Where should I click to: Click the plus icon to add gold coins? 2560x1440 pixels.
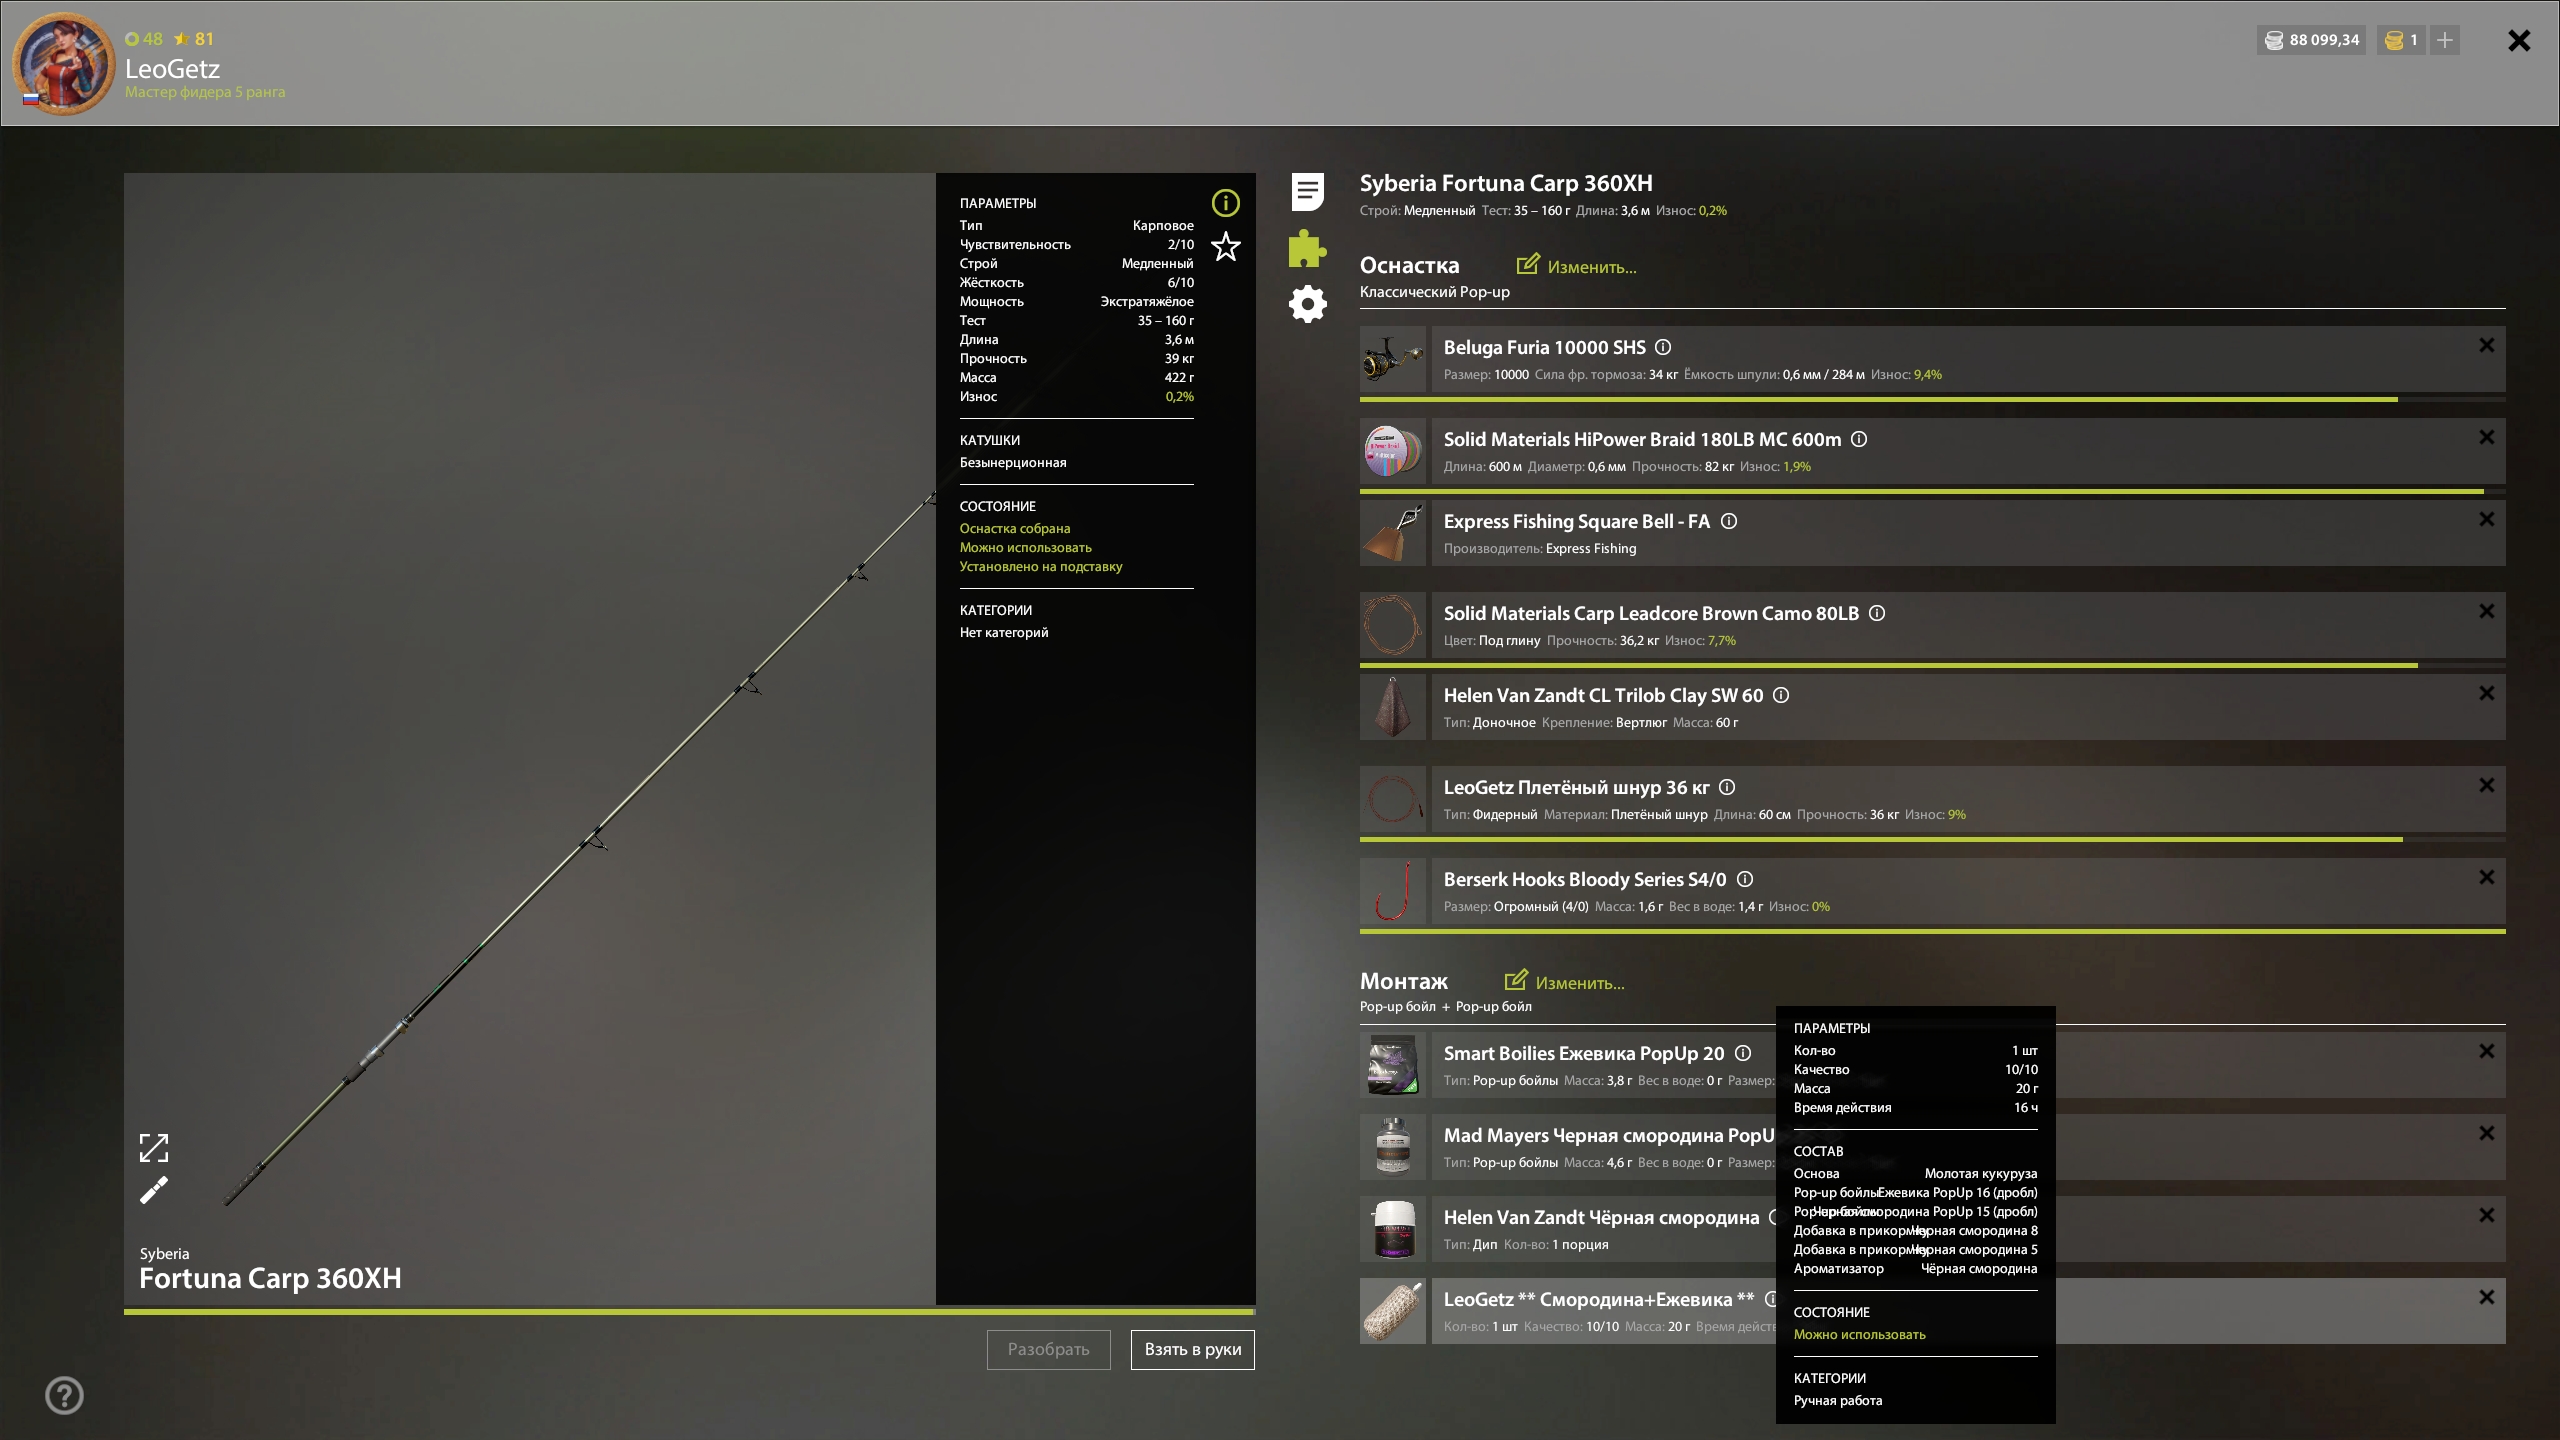(x=2445, y=40)
